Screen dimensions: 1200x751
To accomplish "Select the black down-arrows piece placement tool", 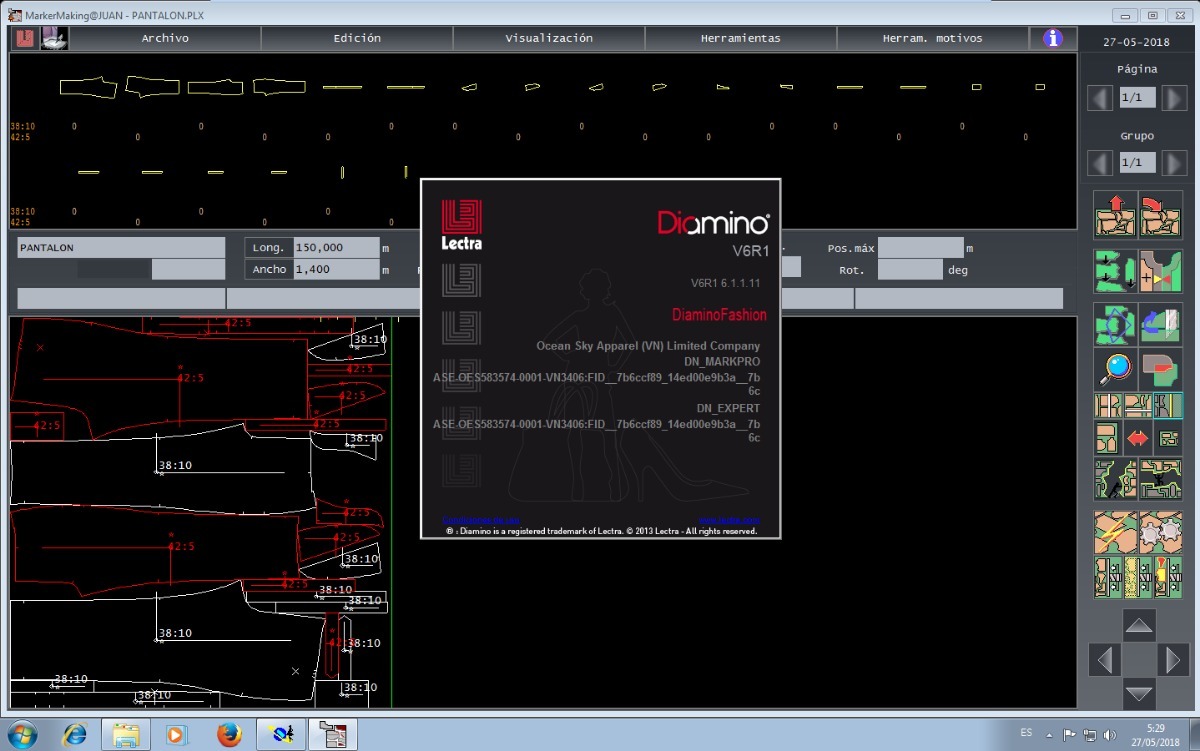I will pyautogui.click(x=1115, y=270).
